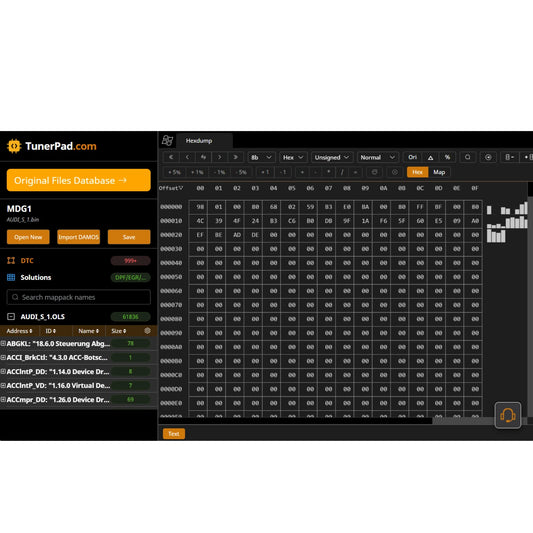Click the circled-x reset icon in second toolbar row
Image resolution: width=533 pixels, height=533 pixels.
pyautogui.click(x=395, y=172)
